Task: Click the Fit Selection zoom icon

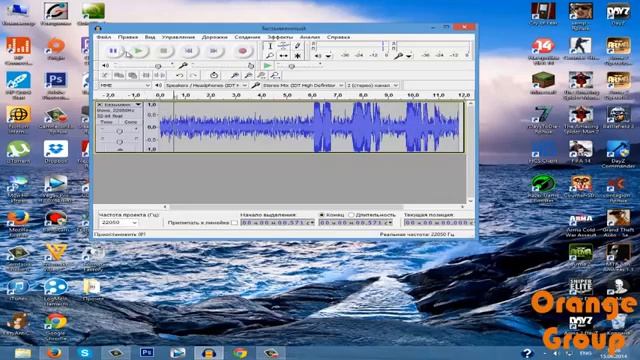Action: 262,75
